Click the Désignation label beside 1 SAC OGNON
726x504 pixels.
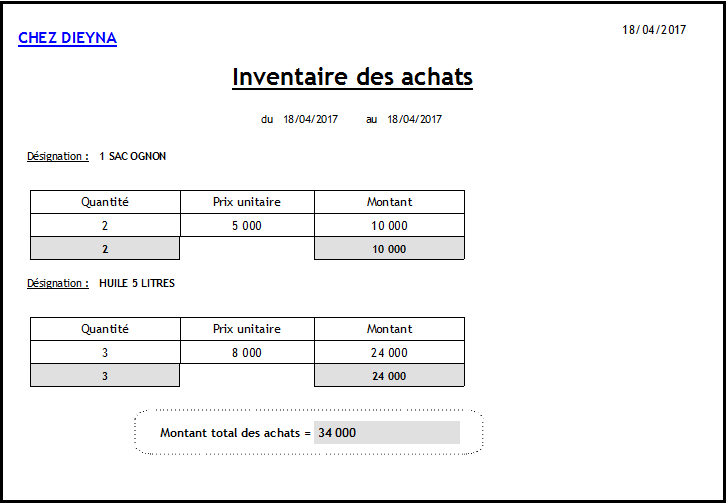(x=58, y=156)
